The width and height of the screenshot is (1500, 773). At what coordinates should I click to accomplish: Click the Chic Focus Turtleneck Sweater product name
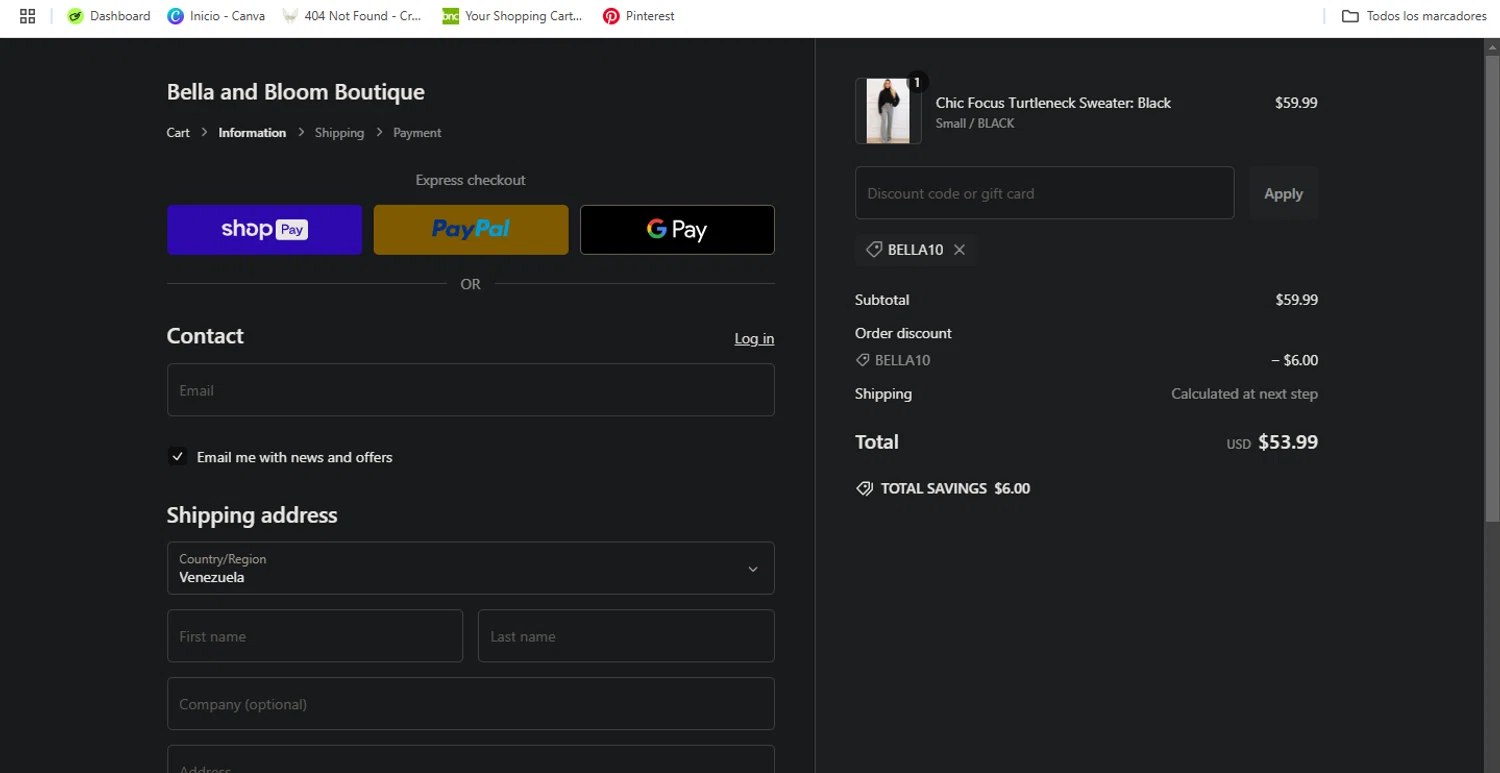tap(1053, 103)
